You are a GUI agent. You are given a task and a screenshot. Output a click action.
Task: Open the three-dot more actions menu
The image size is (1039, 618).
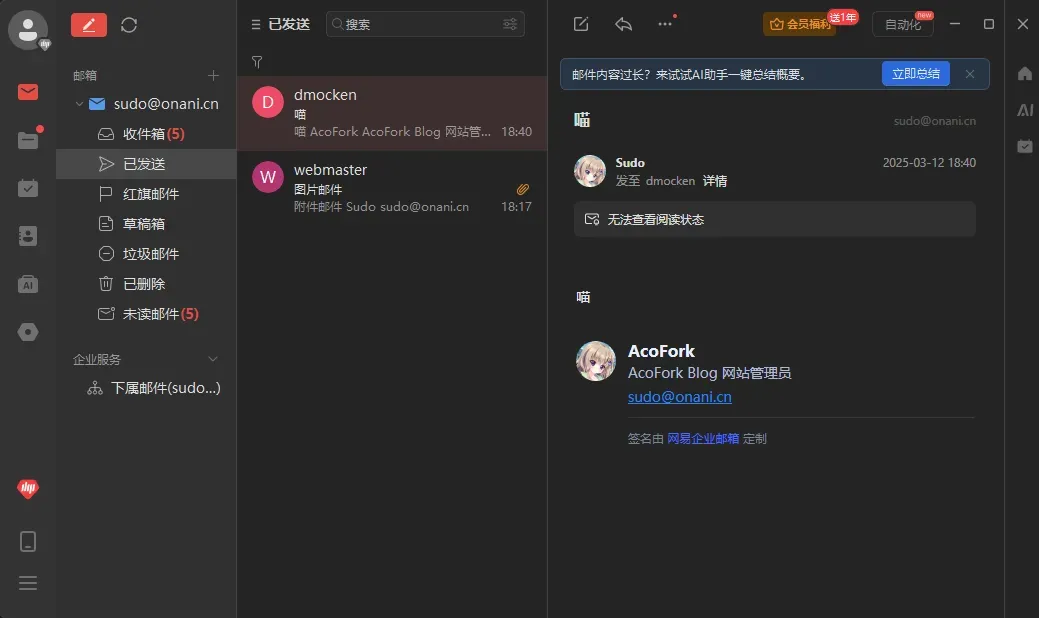[x=665, y=24]
